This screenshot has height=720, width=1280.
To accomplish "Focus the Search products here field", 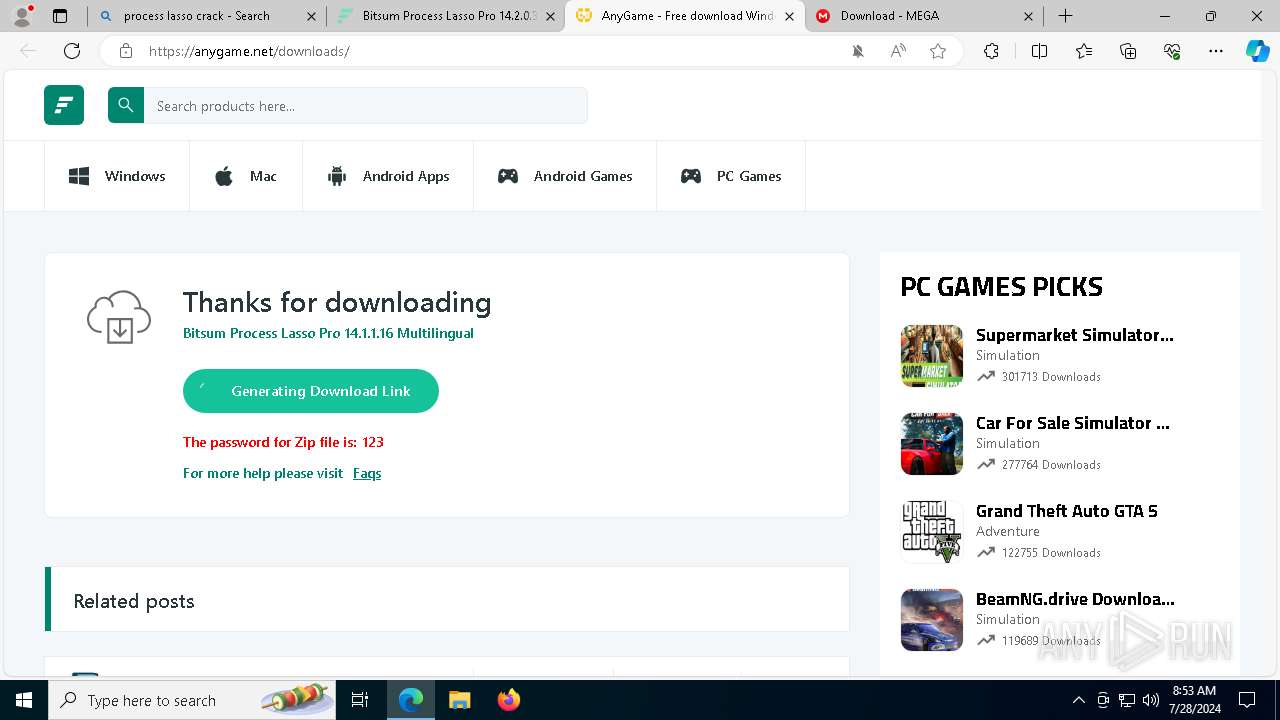I will (366, 105).
